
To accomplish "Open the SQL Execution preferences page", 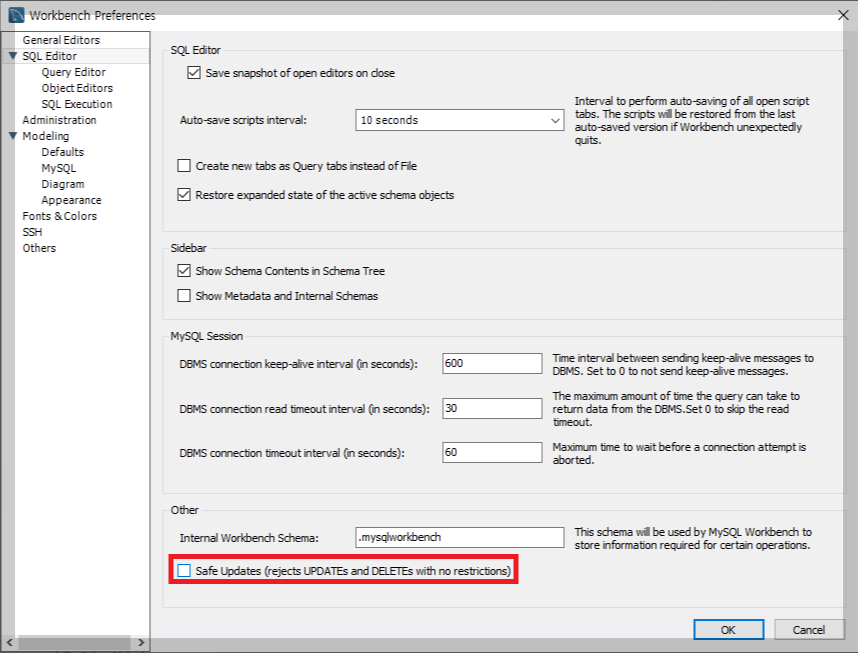I will (x=77, y=104).
